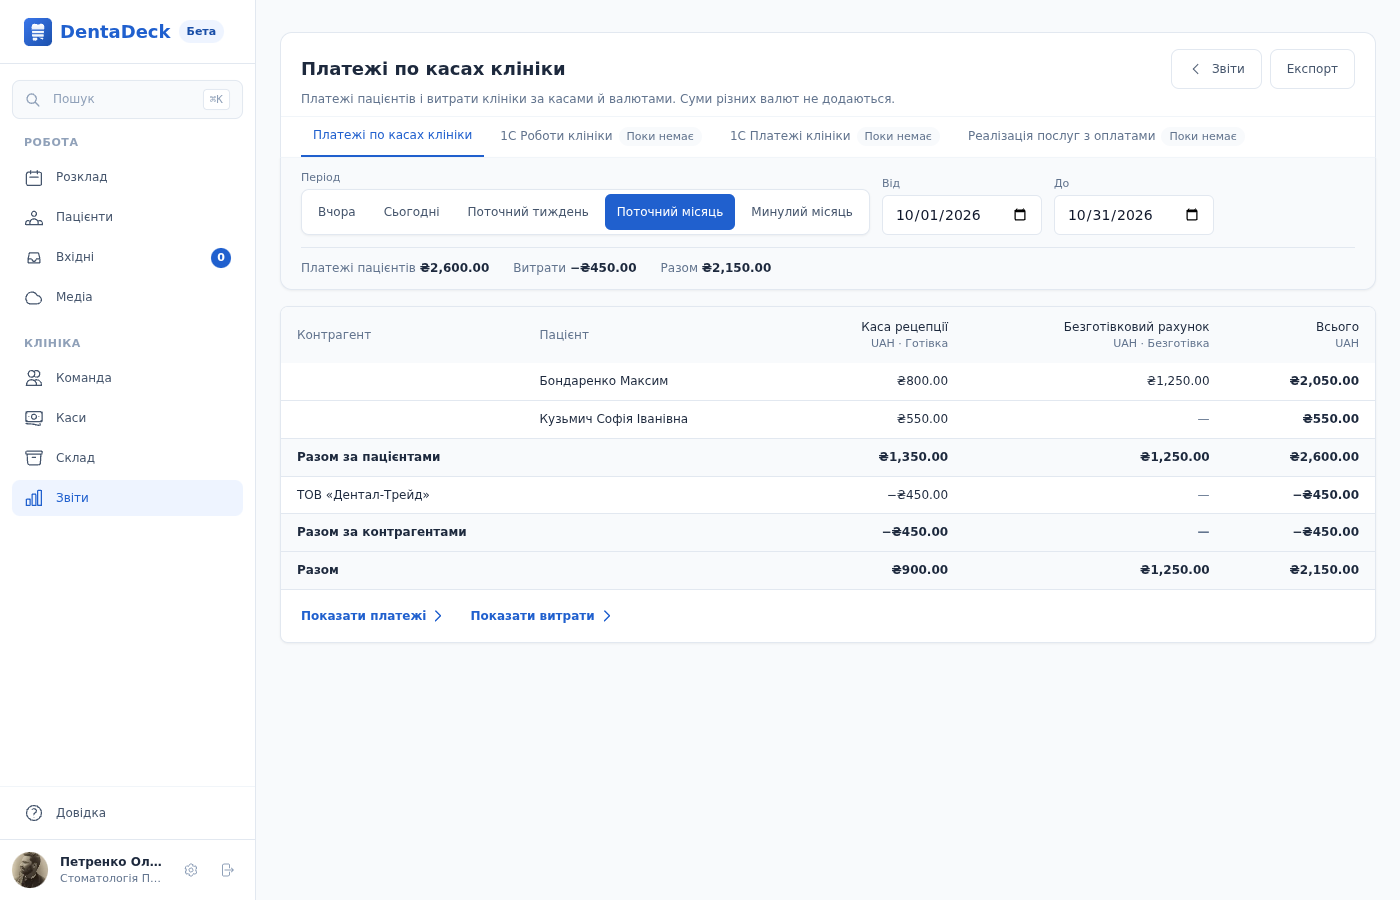The width and height of the screenshot is (1400, 900).
Task: Select Минулий місяць period option
Action: point(802,212)
